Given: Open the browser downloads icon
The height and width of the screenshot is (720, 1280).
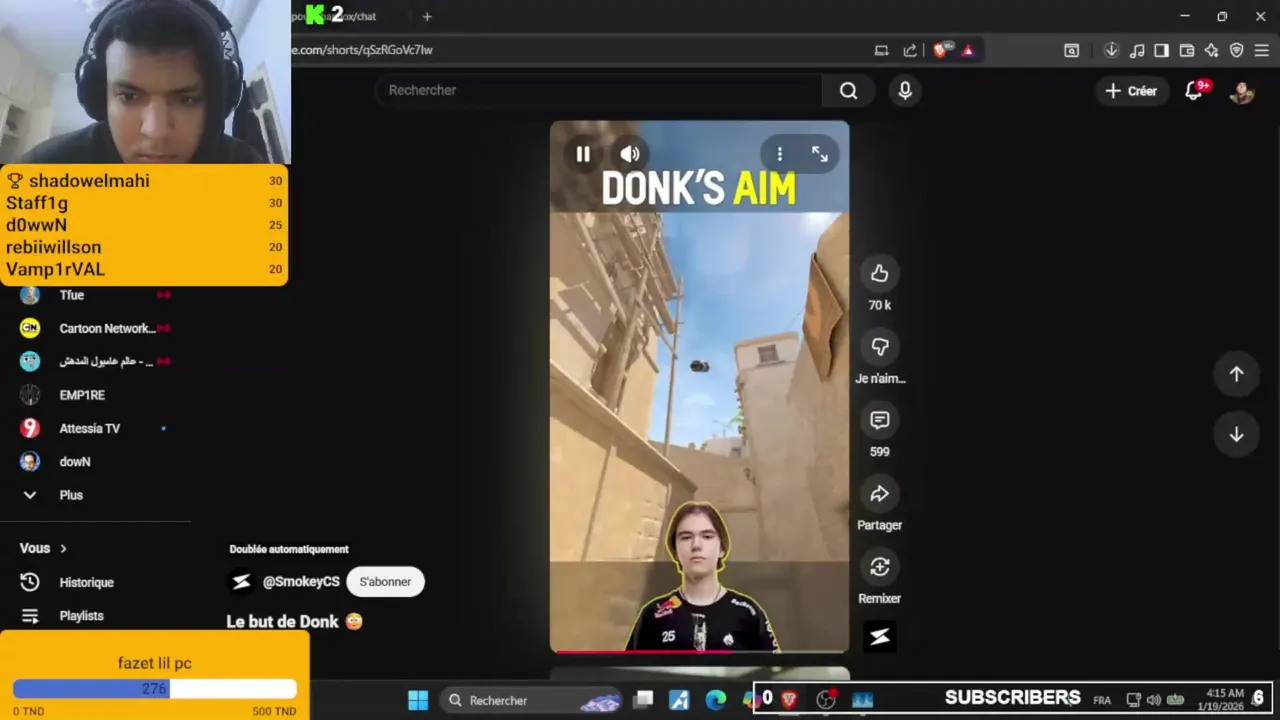Looking at the screenshot, I should pyautogui.click(x=1111, y=50).
